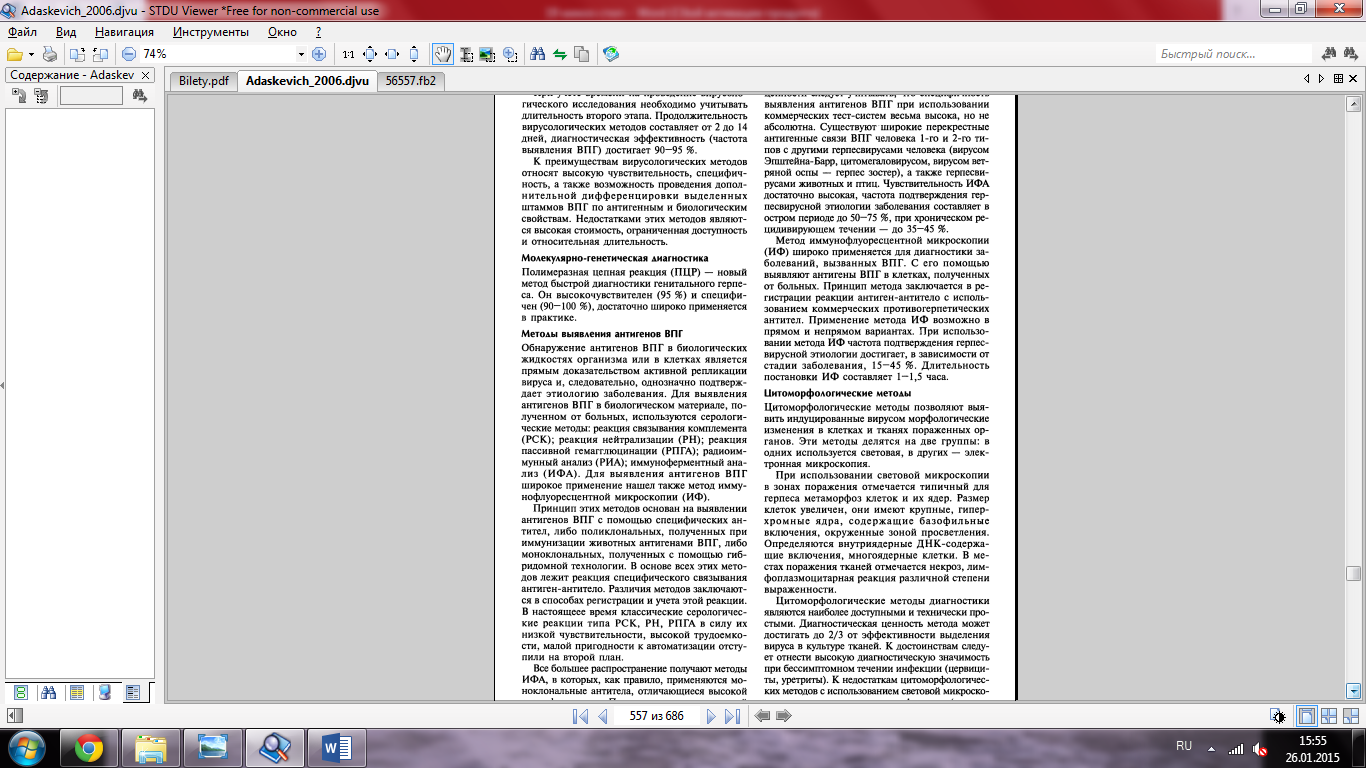Viewport: 1366px width, 768px height.
Task: Close the Содержание sidebar panel
Action: [146, 75]
